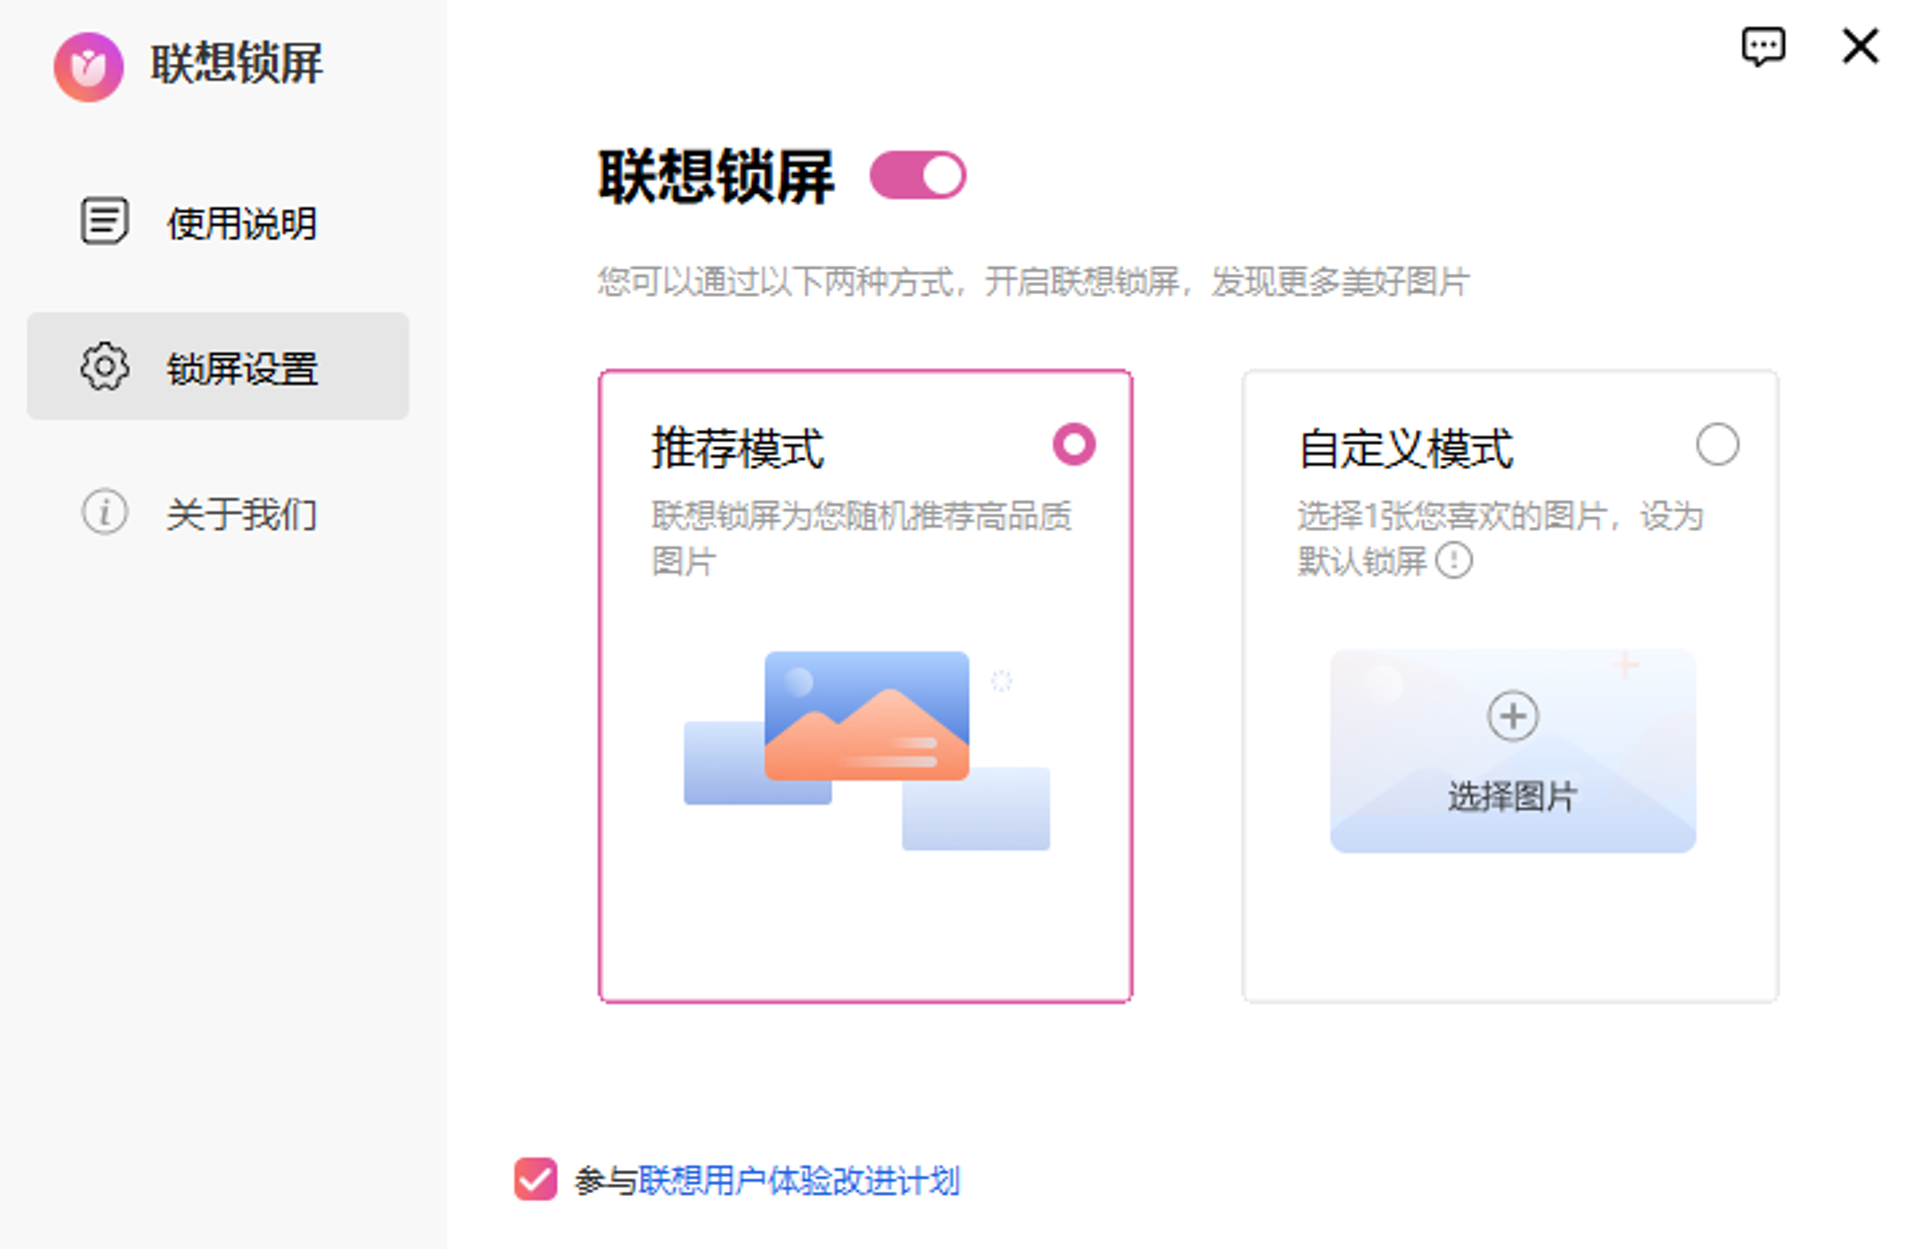The image size is (1920, 1249).
Task: Turn off the 联想锁屏 toggle switch
Action: pos(917,176)
